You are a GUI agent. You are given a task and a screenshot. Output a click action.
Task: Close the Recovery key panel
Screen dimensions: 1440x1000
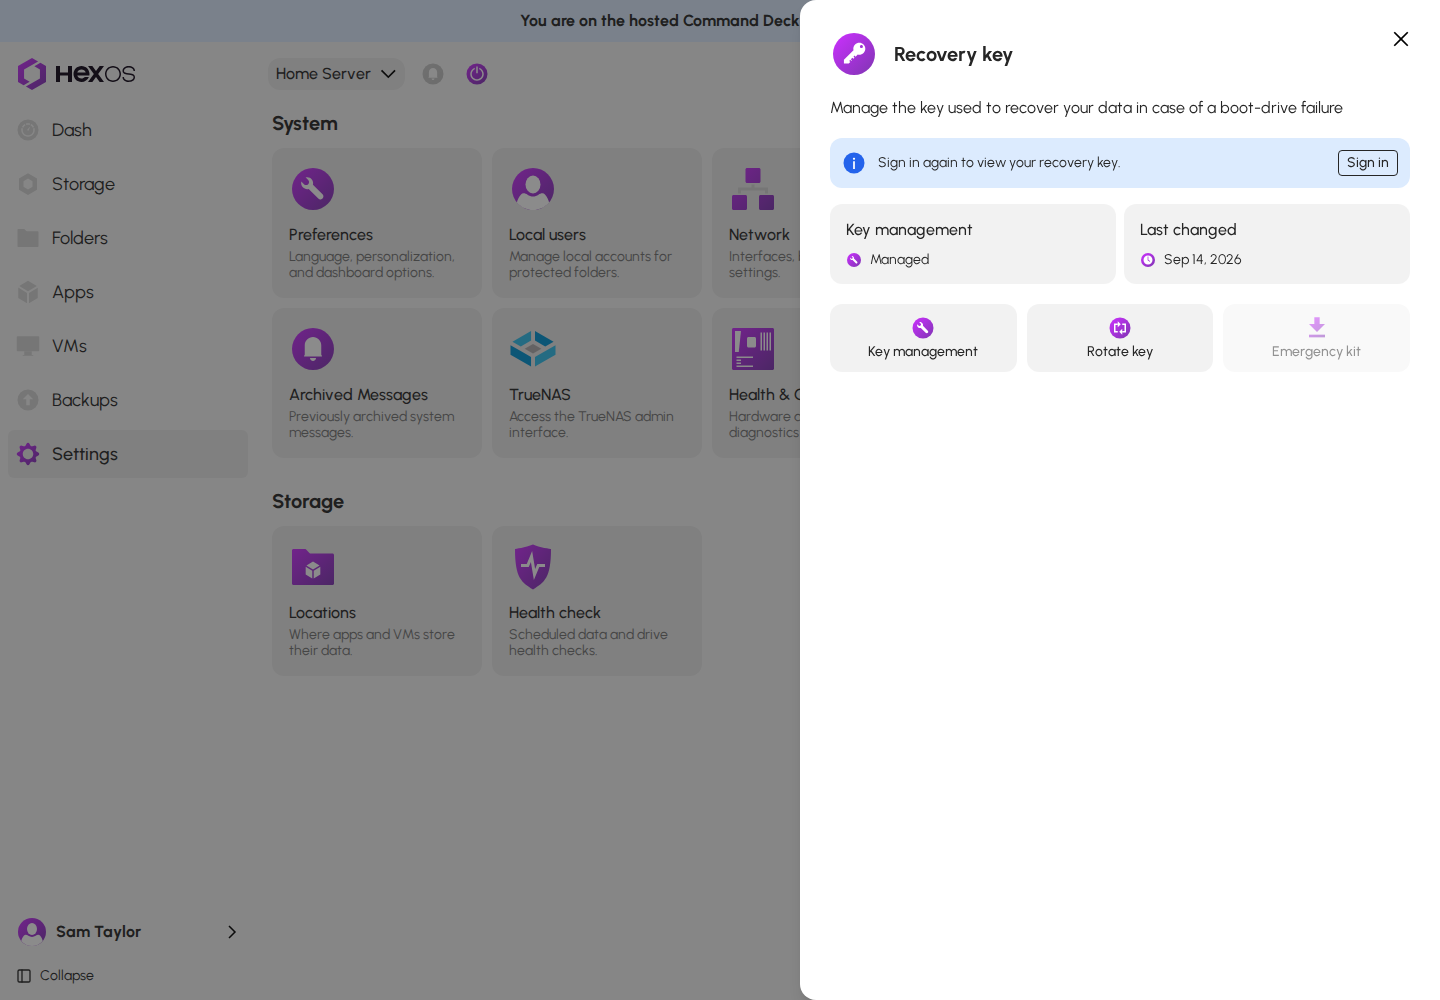coord(1401,39)
